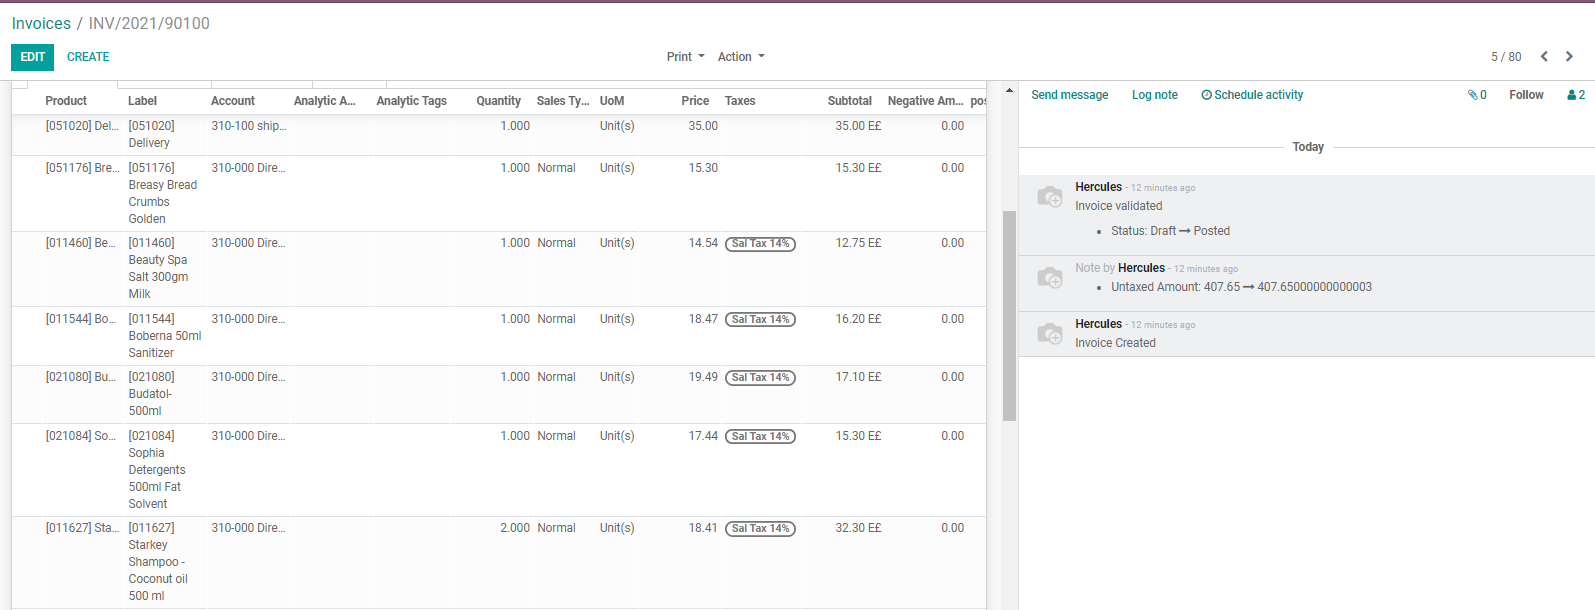Click avatar next to Invoice Created message
Screen dimensions: 1595x610
[x=1049, y=334]
